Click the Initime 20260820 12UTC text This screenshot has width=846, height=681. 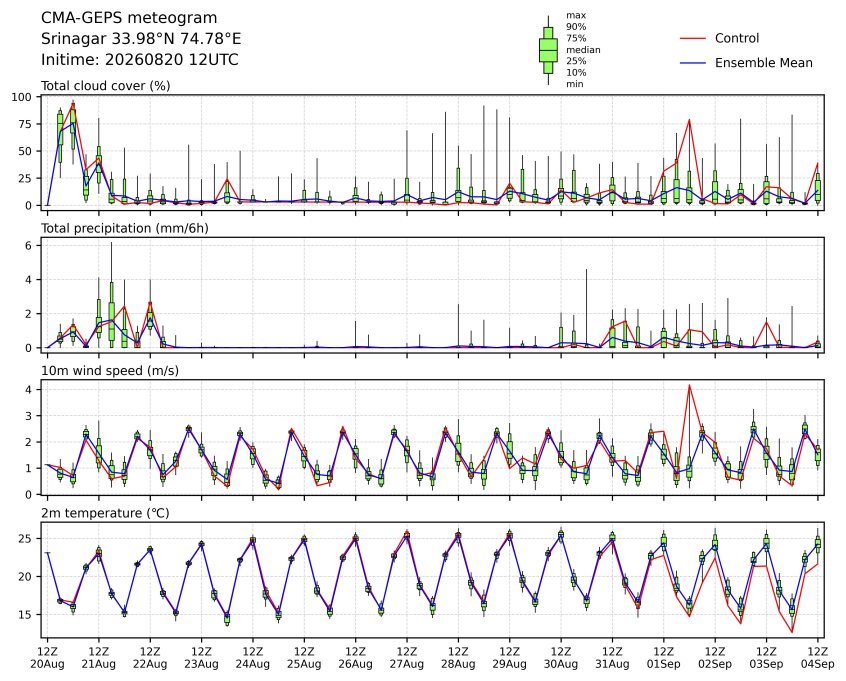pyautogui.click(x=140, y=59)
